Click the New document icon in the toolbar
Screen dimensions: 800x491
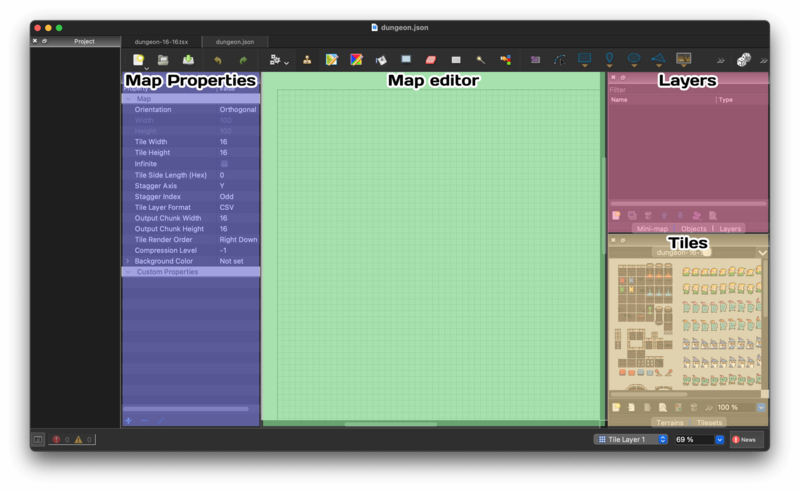(x=138, y=60)
